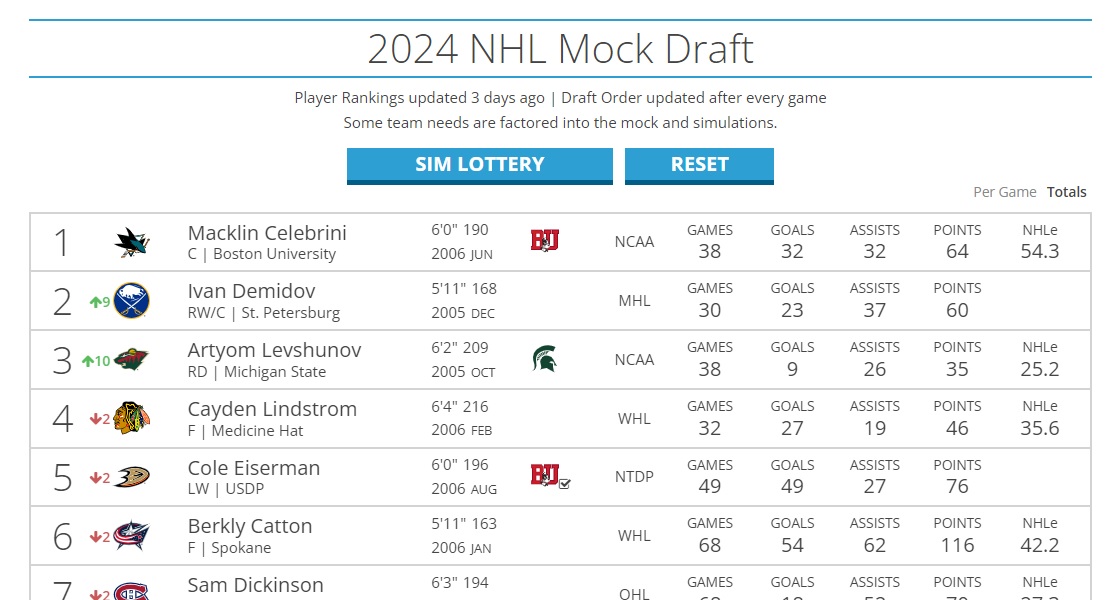Screen dimensions: 1109x600
Task: Click the Chicago Blackhawks logo
Action: (132, 418)
